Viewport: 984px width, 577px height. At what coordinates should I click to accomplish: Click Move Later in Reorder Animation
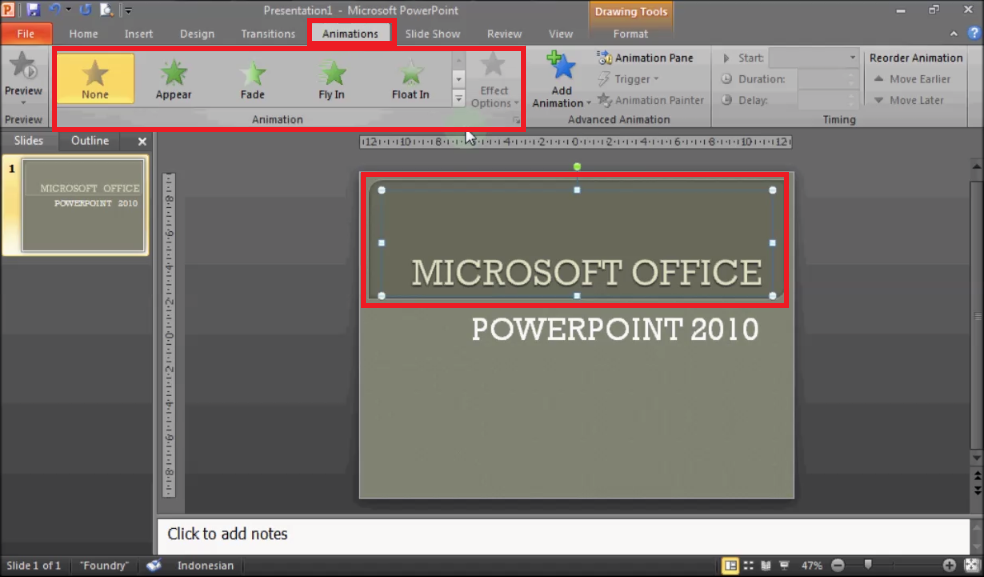tap(909, 100)
